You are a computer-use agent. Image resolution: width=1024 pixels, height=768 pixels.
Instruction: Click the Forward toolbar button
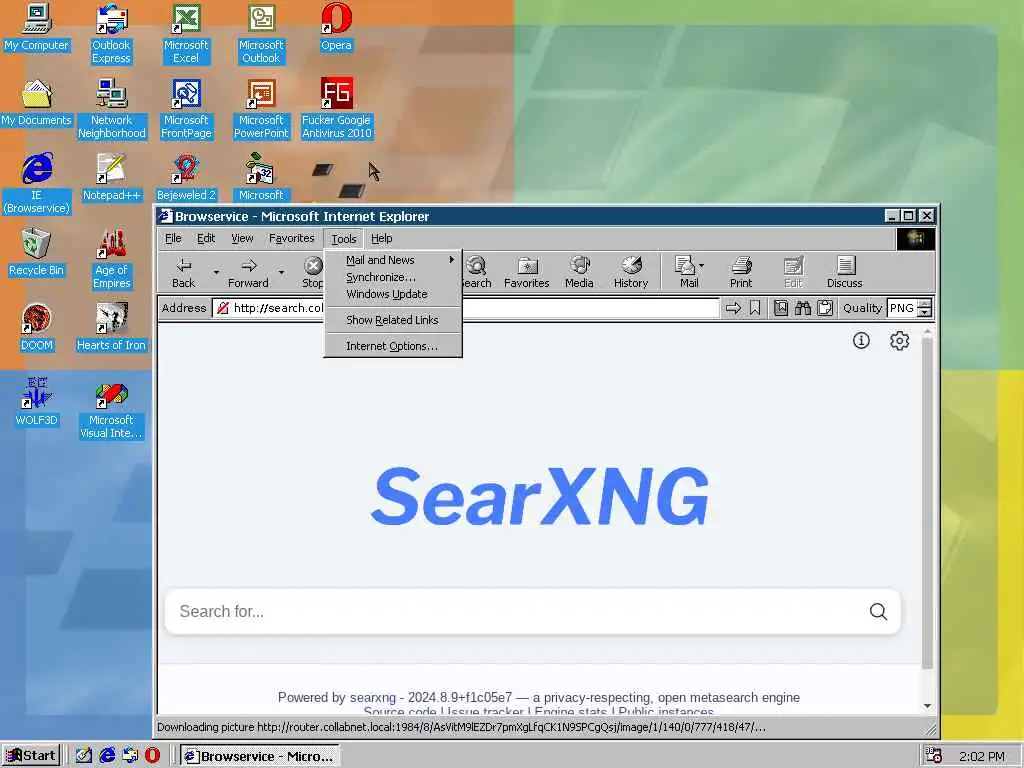pyautogui.click(x=248, y=272)
